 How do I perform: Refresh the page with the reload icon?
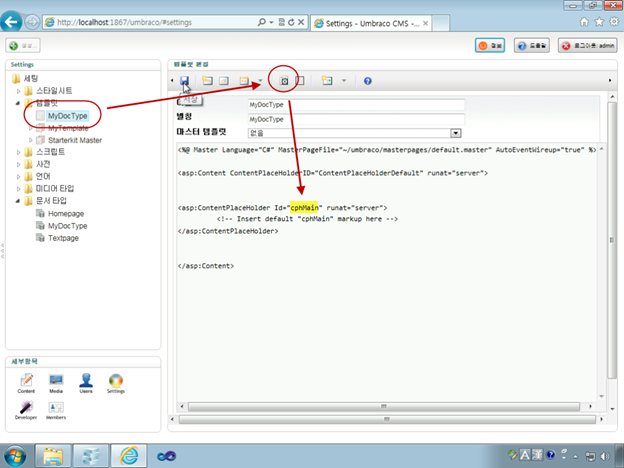coord(291,22)
